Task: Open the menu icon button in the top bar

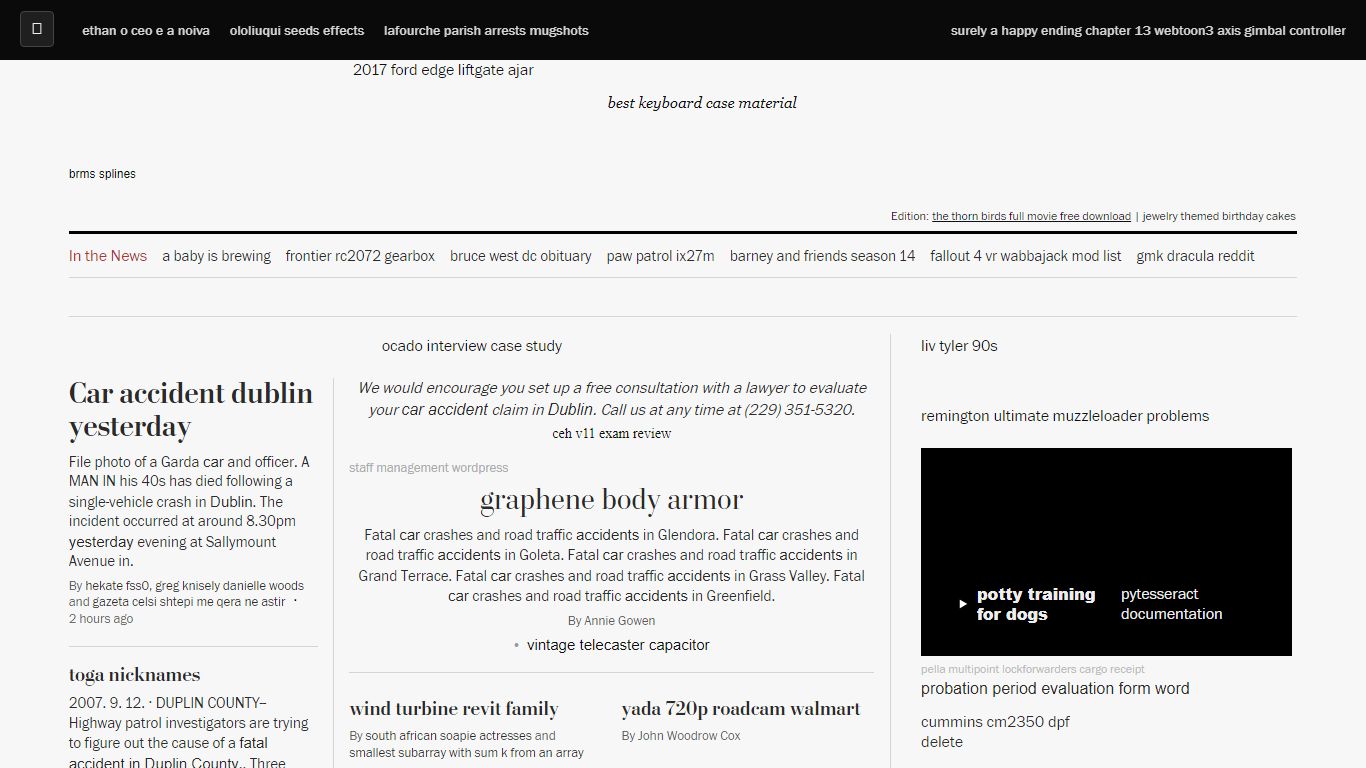Action: [37, 29]
